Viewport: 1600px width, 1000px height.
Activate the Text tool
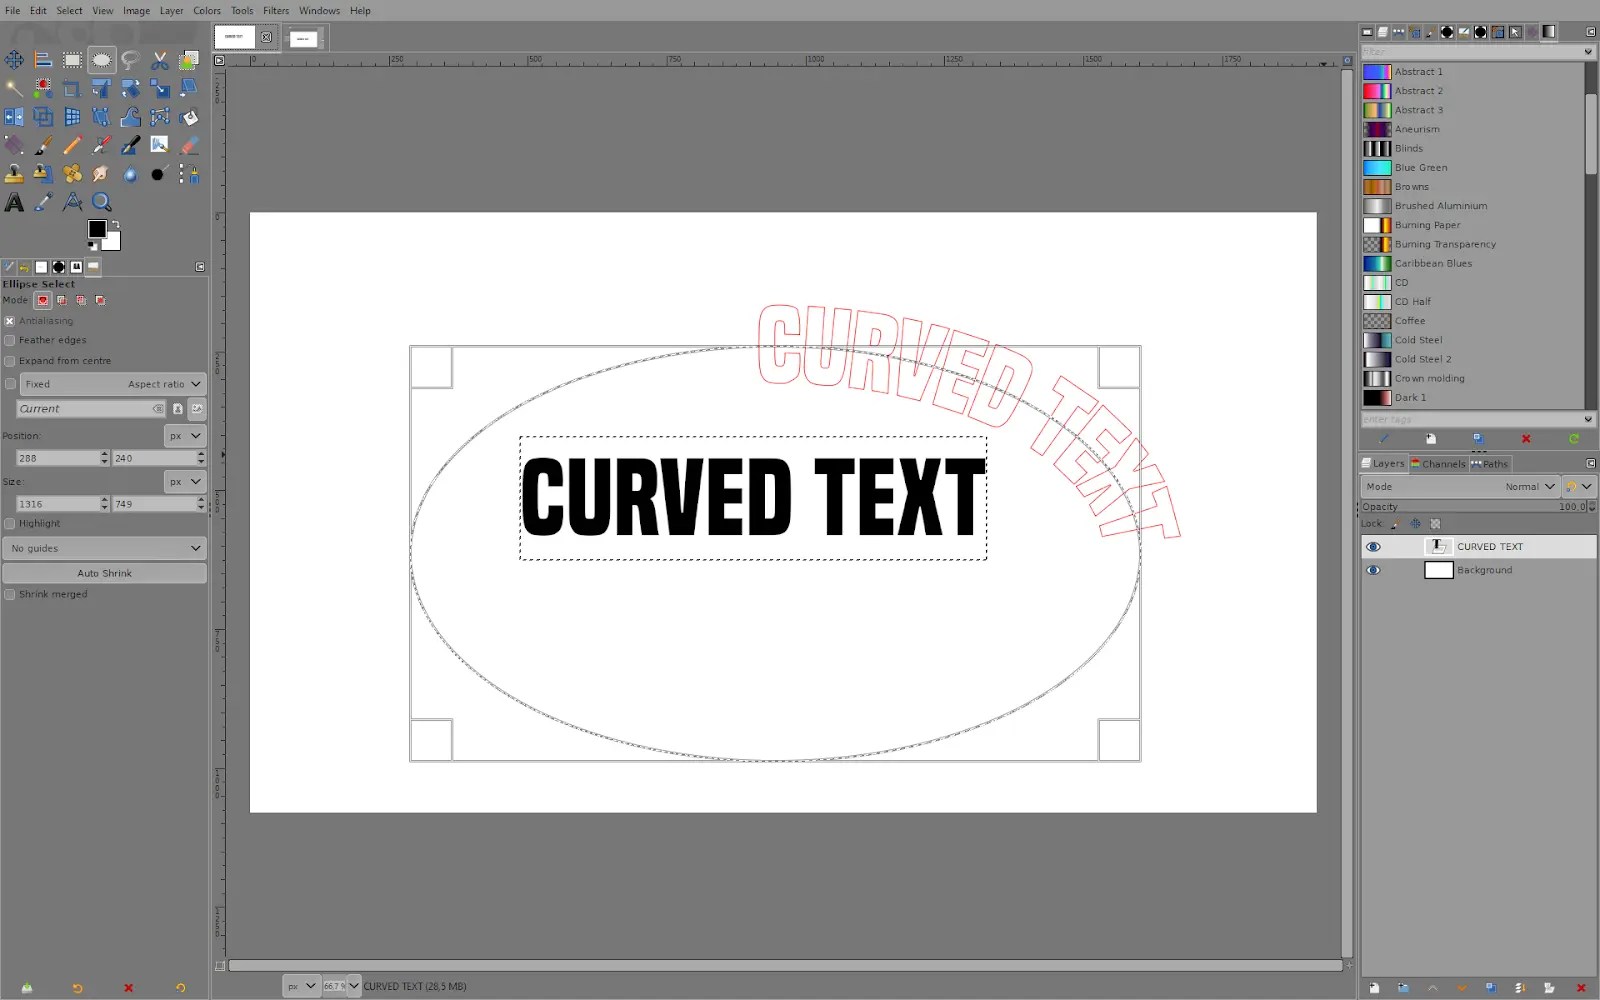pos(14,201)
